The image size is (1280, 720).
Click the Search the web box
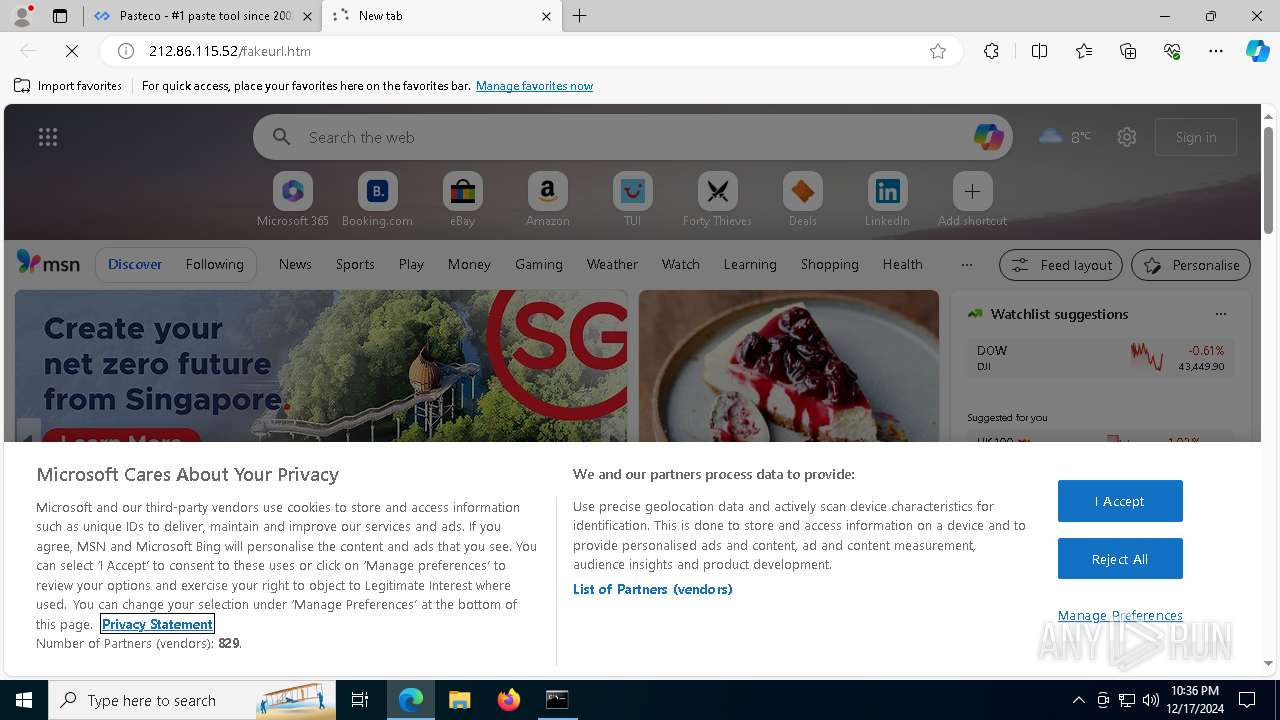pyautogui.click(x=630, y=137)
